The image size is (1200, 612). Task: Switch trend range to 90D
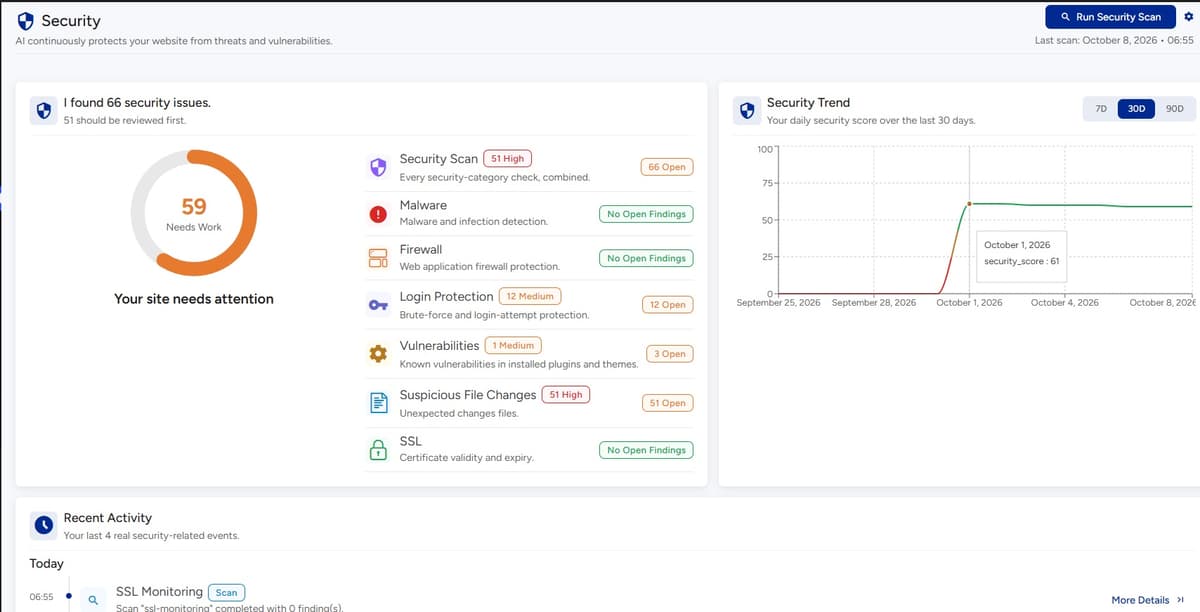point(1174,108)
